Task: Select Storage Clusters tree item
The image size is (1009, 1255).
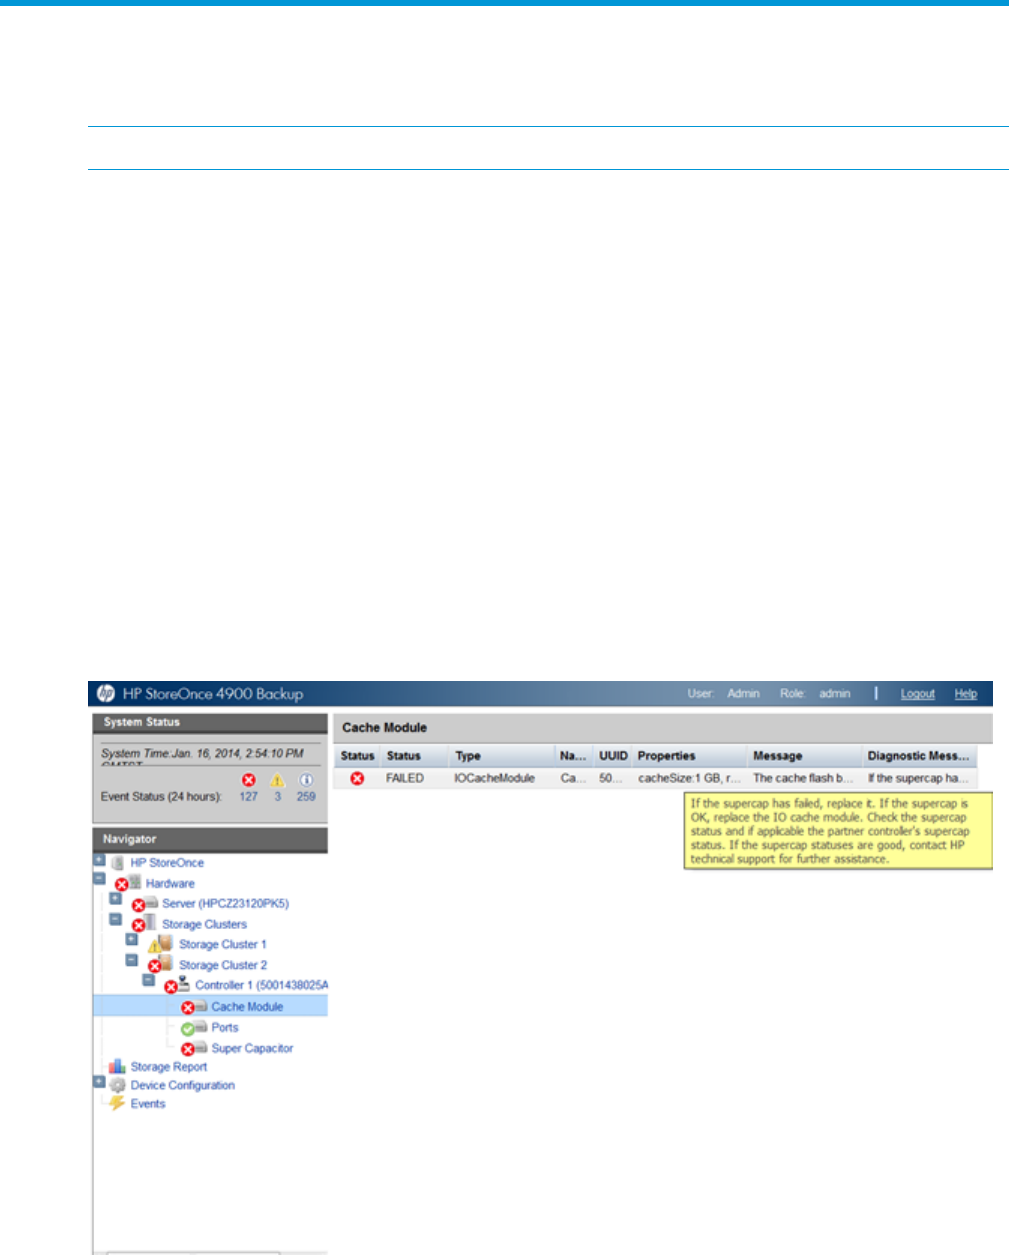Action: pyautogui.click(x=204, y=925)
